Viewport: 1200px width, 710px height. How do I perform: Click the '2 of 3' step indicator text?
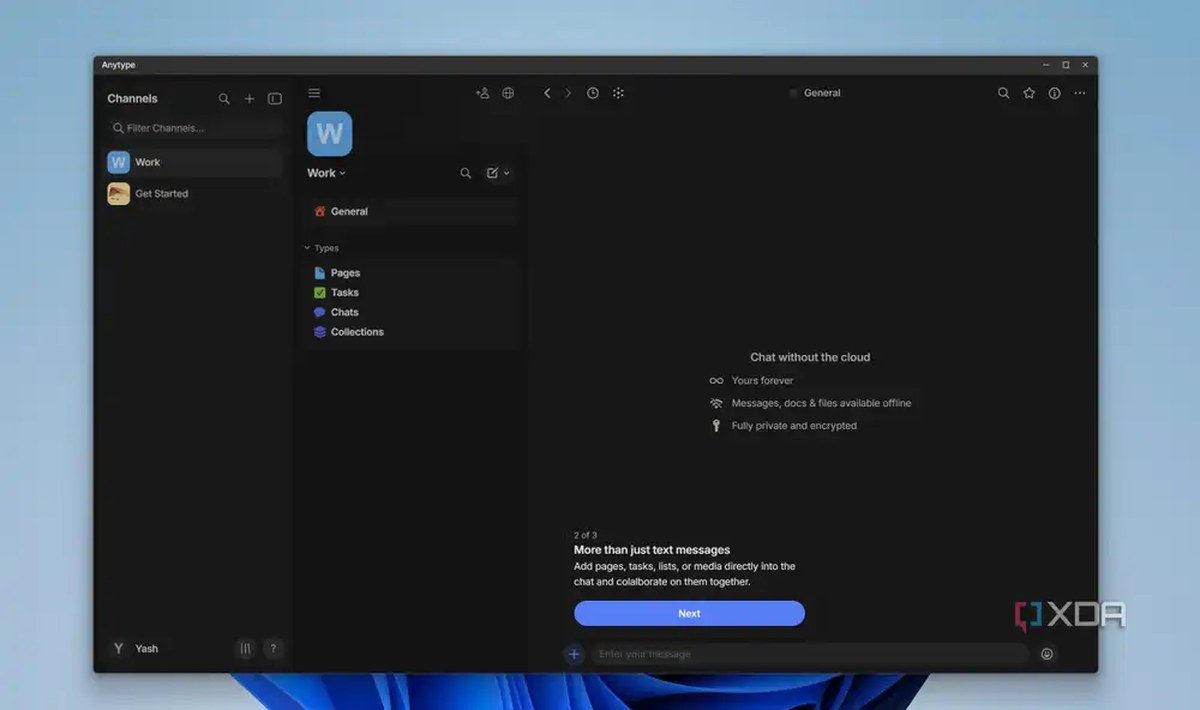(585, 536)
